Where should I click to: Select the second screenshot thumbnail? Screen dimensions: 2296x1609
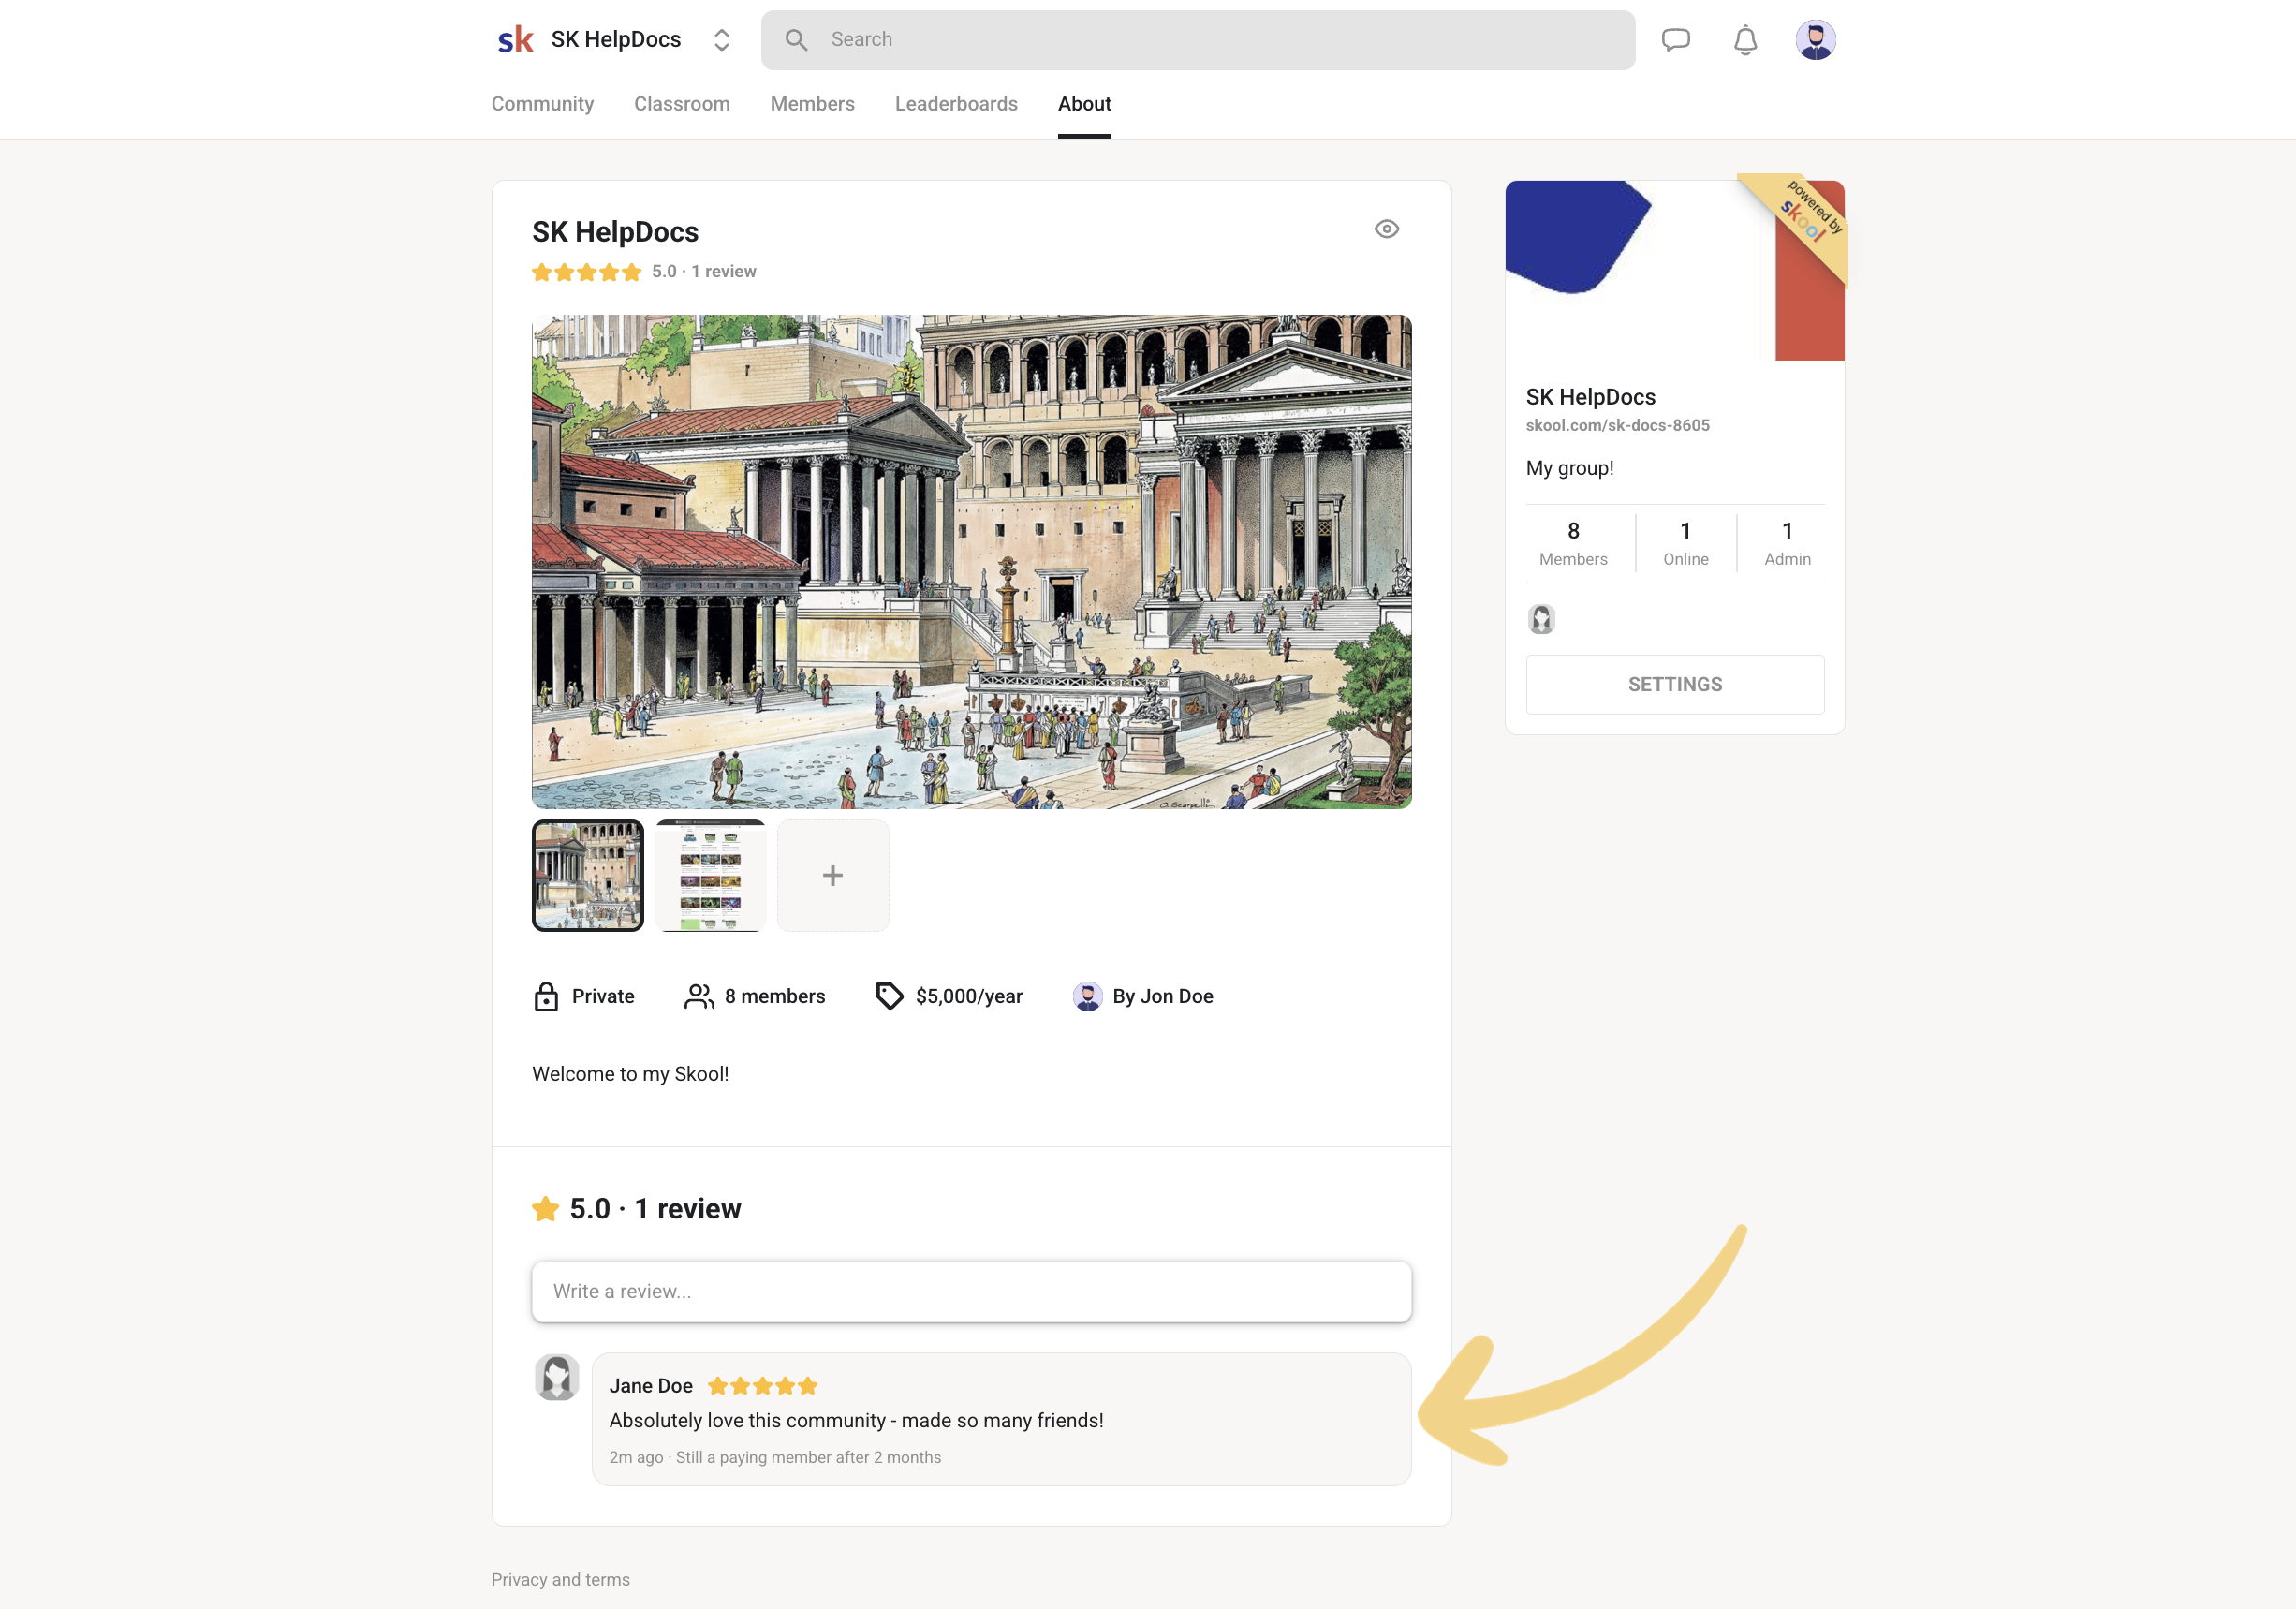710,875
